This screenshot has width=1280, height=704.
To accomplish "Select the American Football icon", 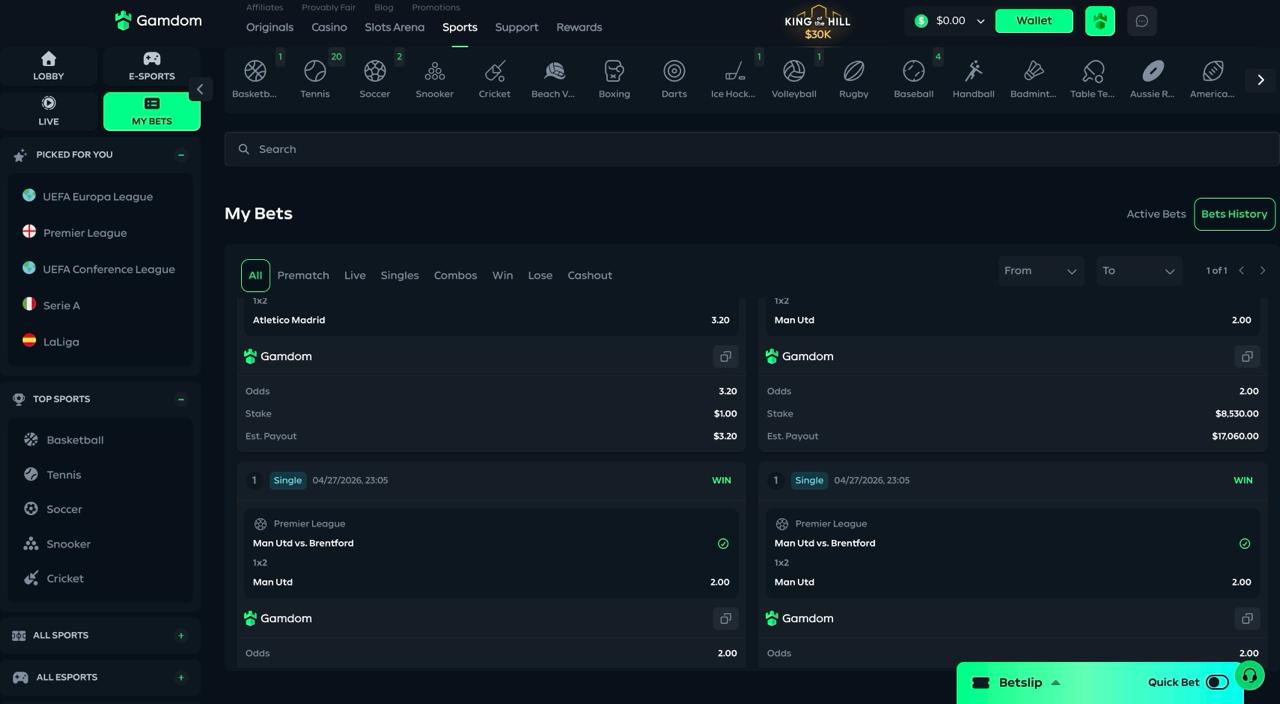I will click(1213, 72).
